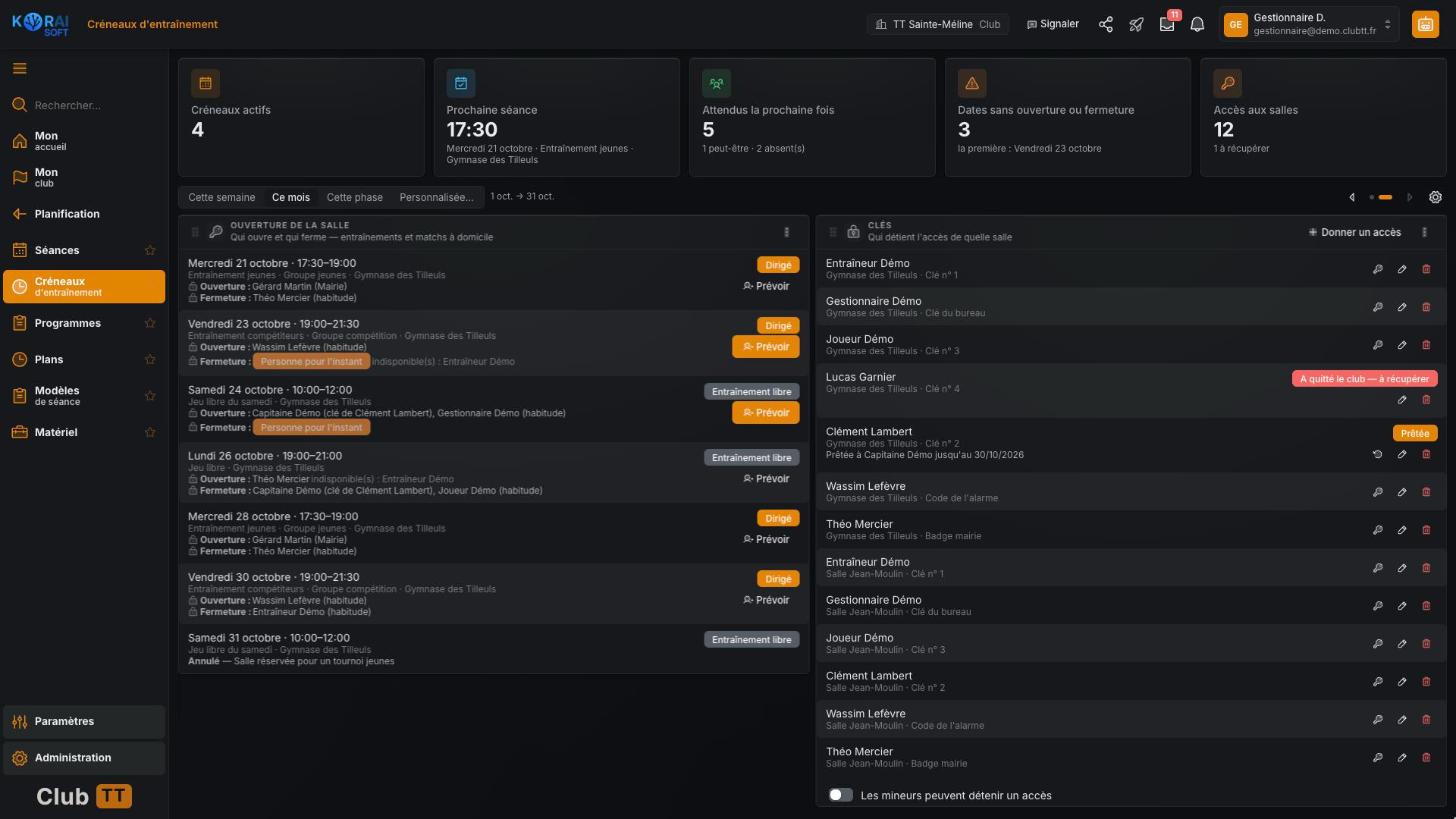This screenshot has height=819, width=1456.
Task: Delete Lucas Garnier's key access
Action: 1426,400
